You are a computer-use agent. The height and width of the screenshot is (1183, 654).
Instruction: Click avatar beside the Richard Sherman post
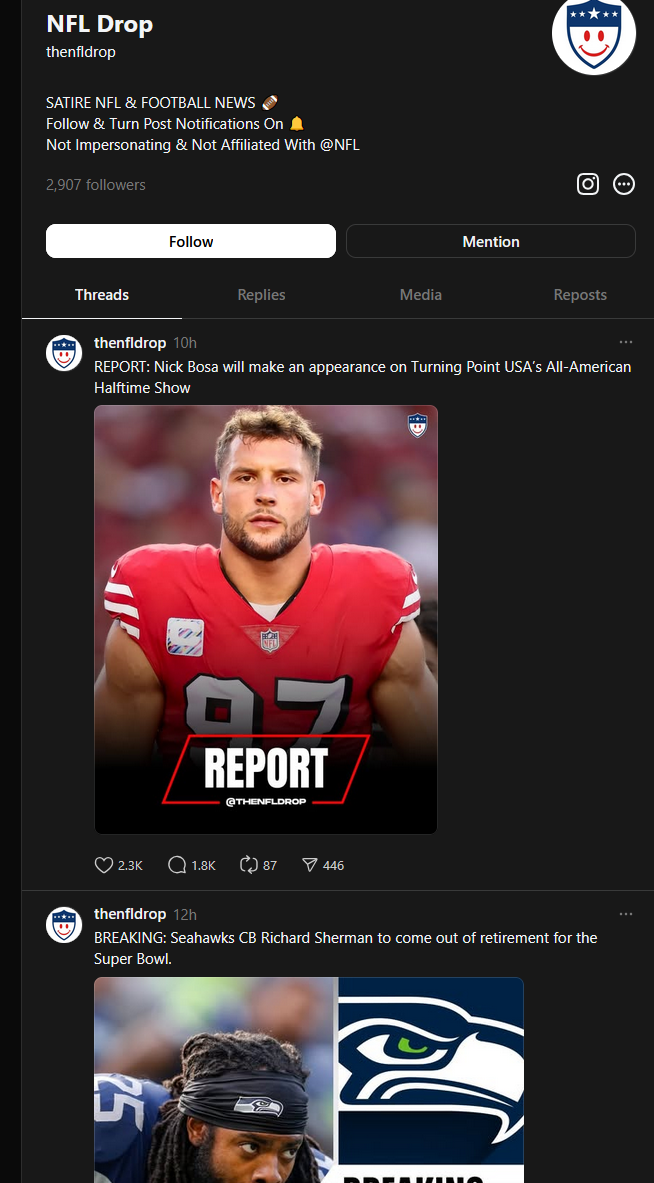click(x=64, y=924)
